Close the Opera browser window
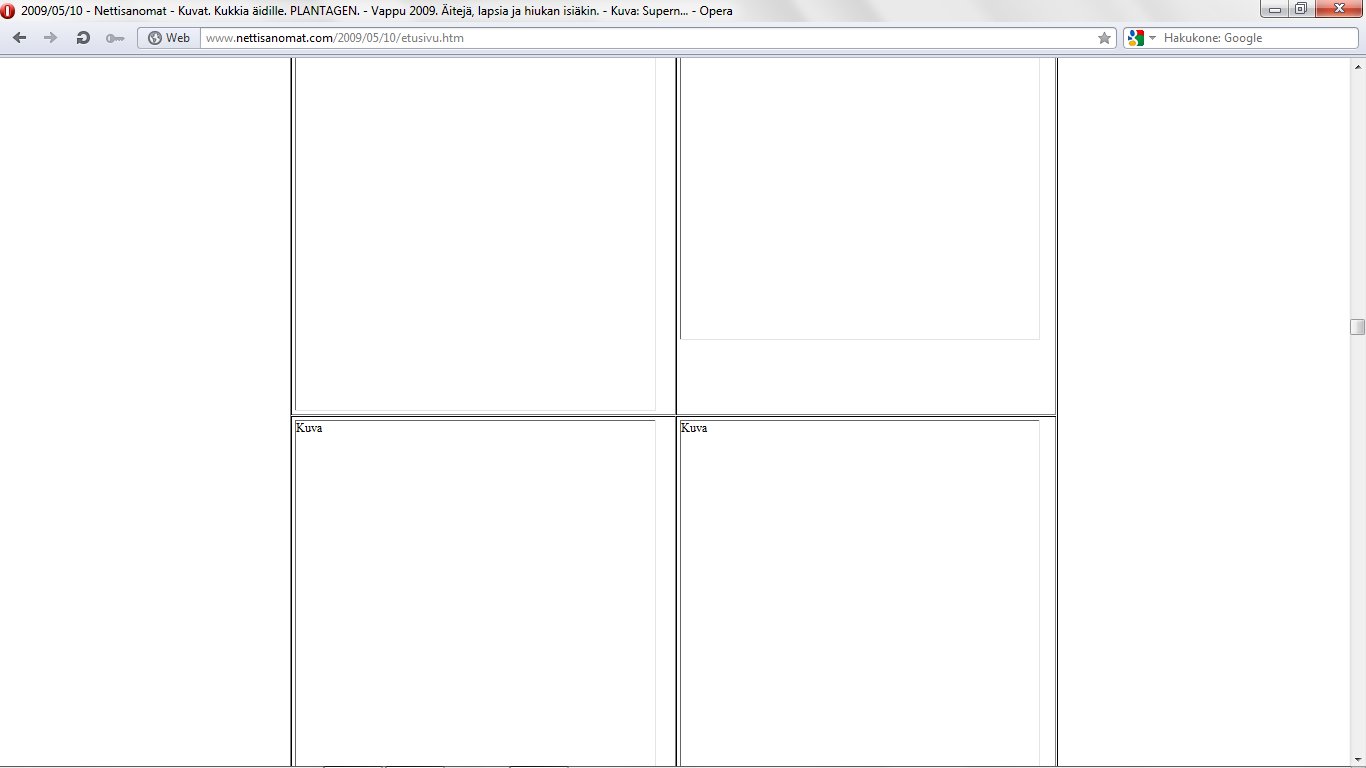 coord(1337,10)
